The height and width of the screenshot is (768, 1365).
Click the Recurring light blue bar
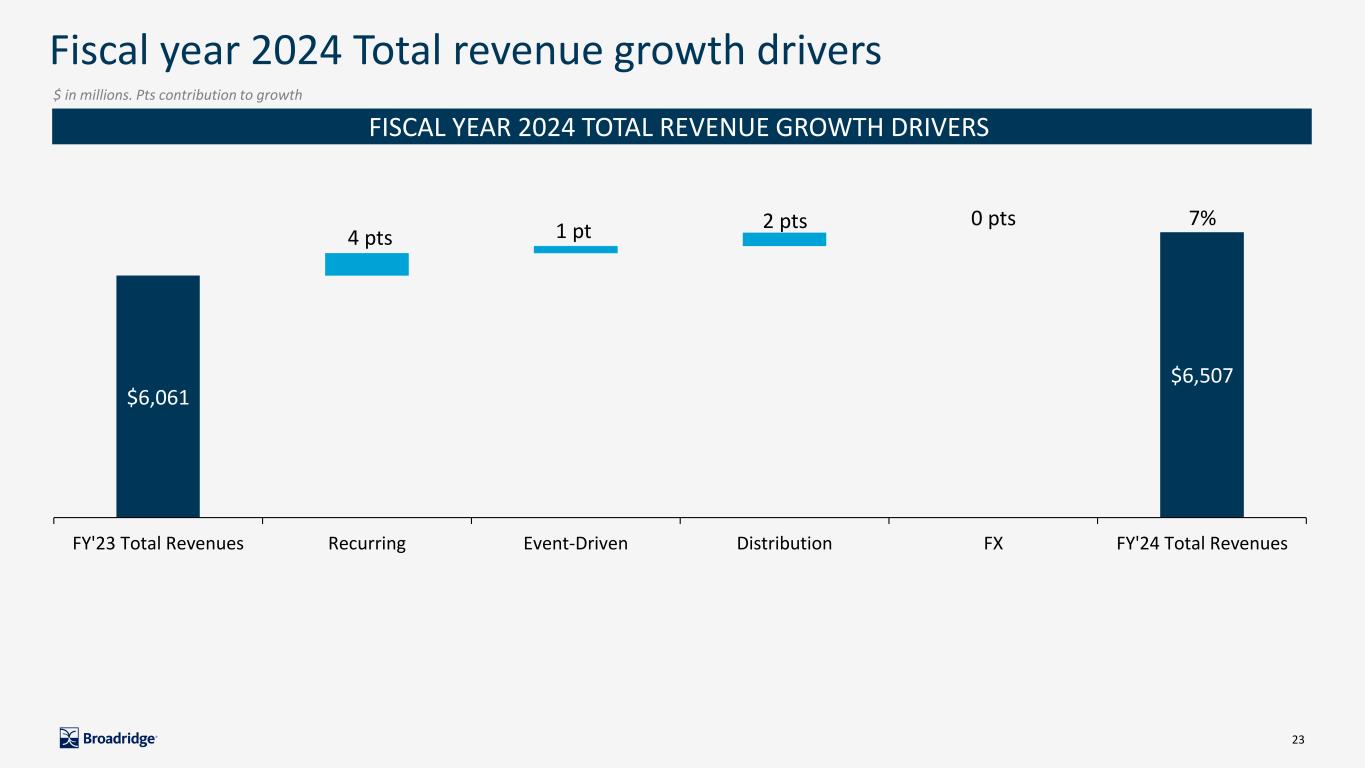coord(367,264)
